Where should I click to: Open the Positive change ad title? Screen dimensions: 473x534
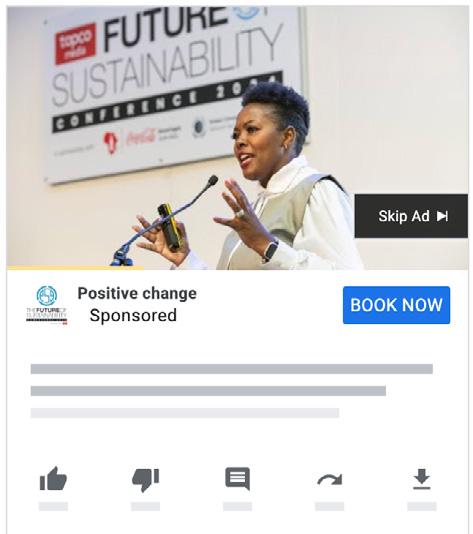point(137,293)
